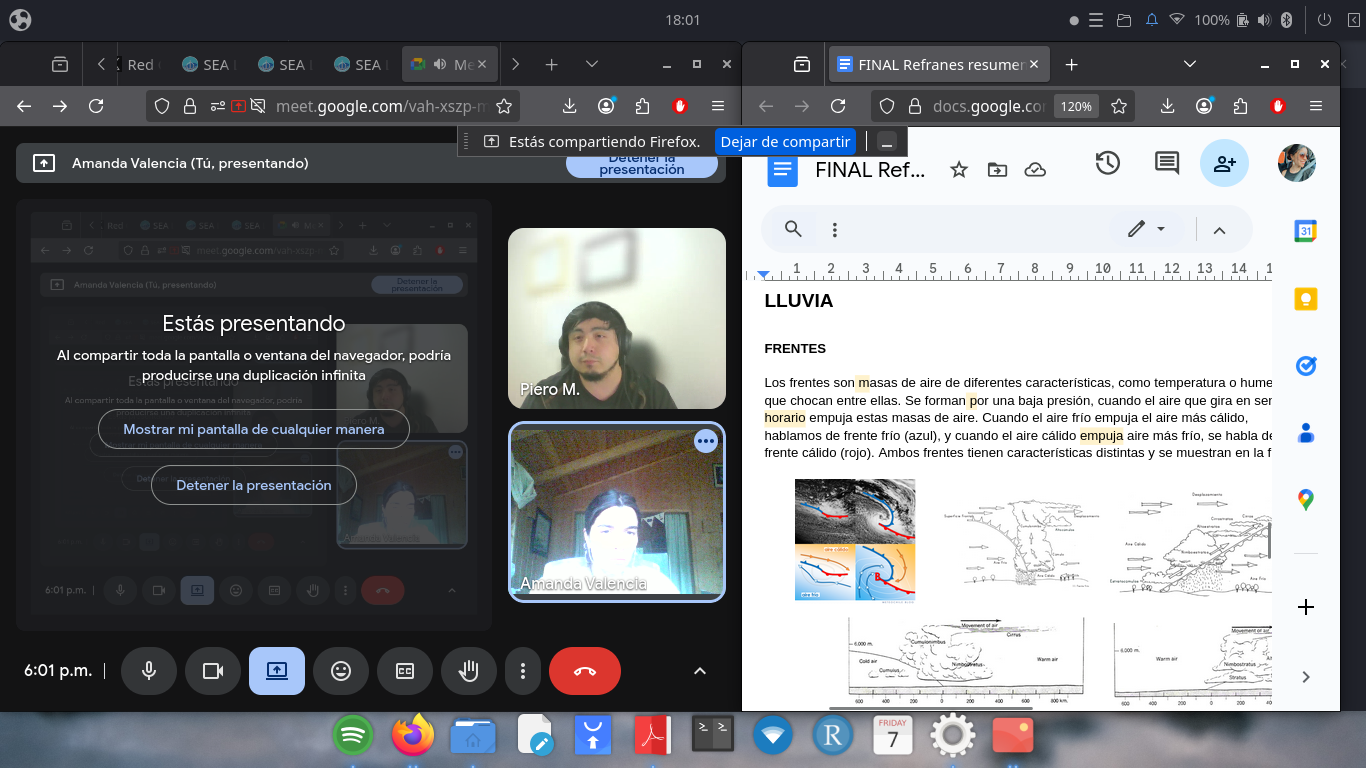Toggle raise hand in Meet

point(468,671)
